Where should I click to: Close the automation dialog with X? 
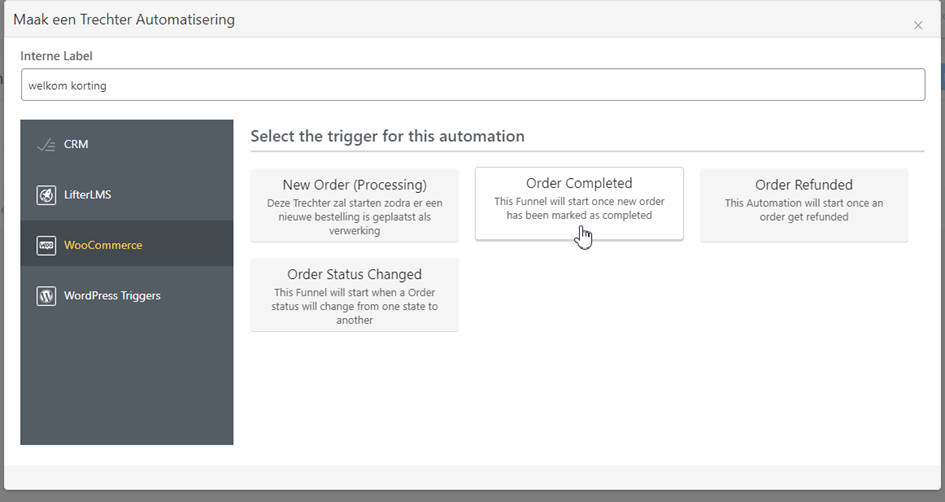tap(918, 25)
